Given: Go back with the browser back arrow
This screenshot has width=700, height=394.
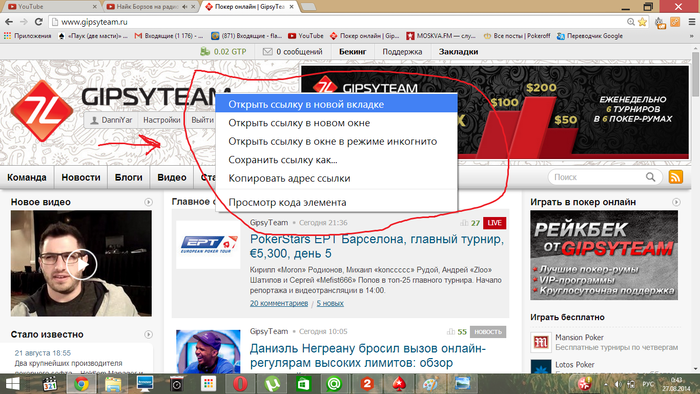Looking at the screenshot, I should click(x=8, y=21).
